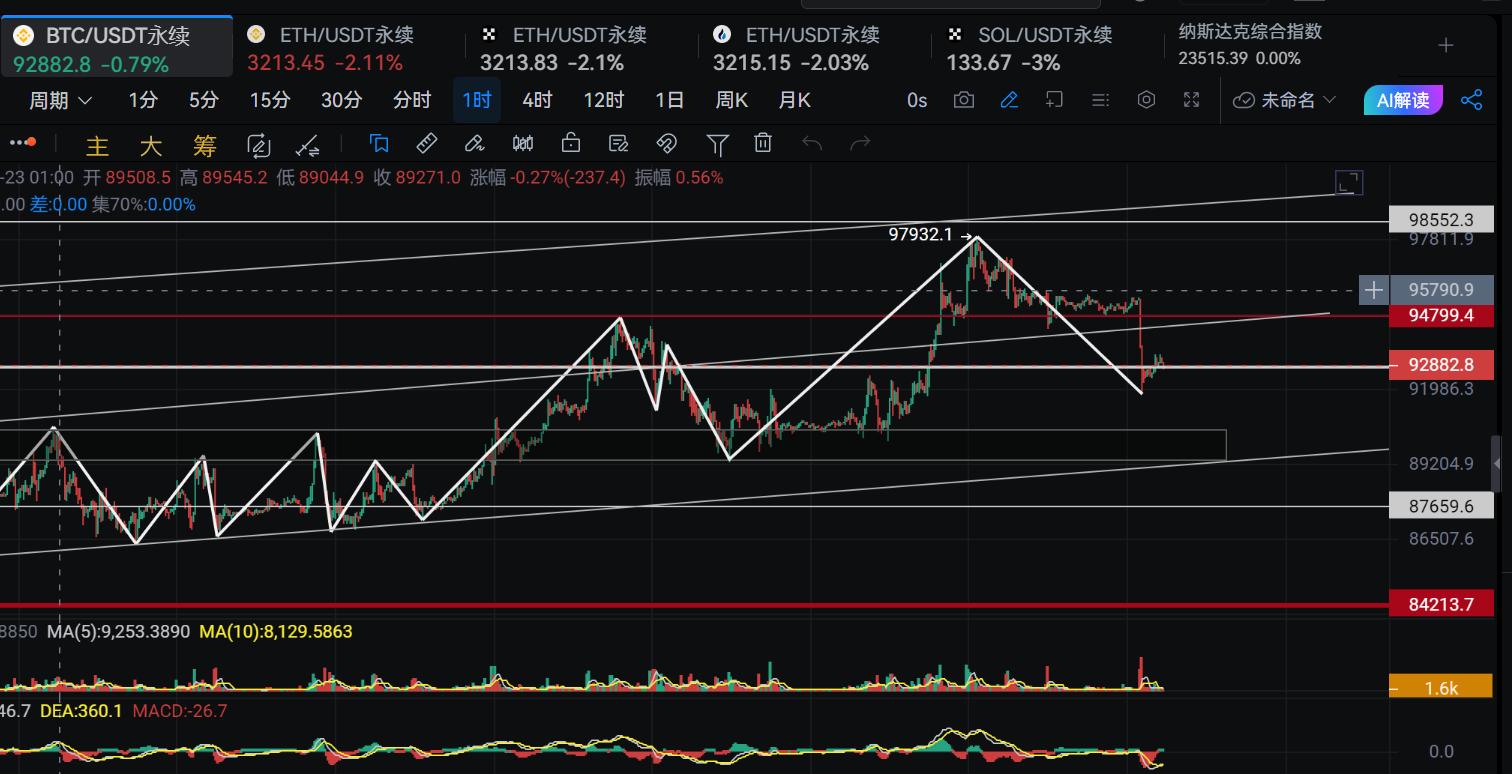Click the MACD:-26.7 indicator label

(x=180, y=711)
